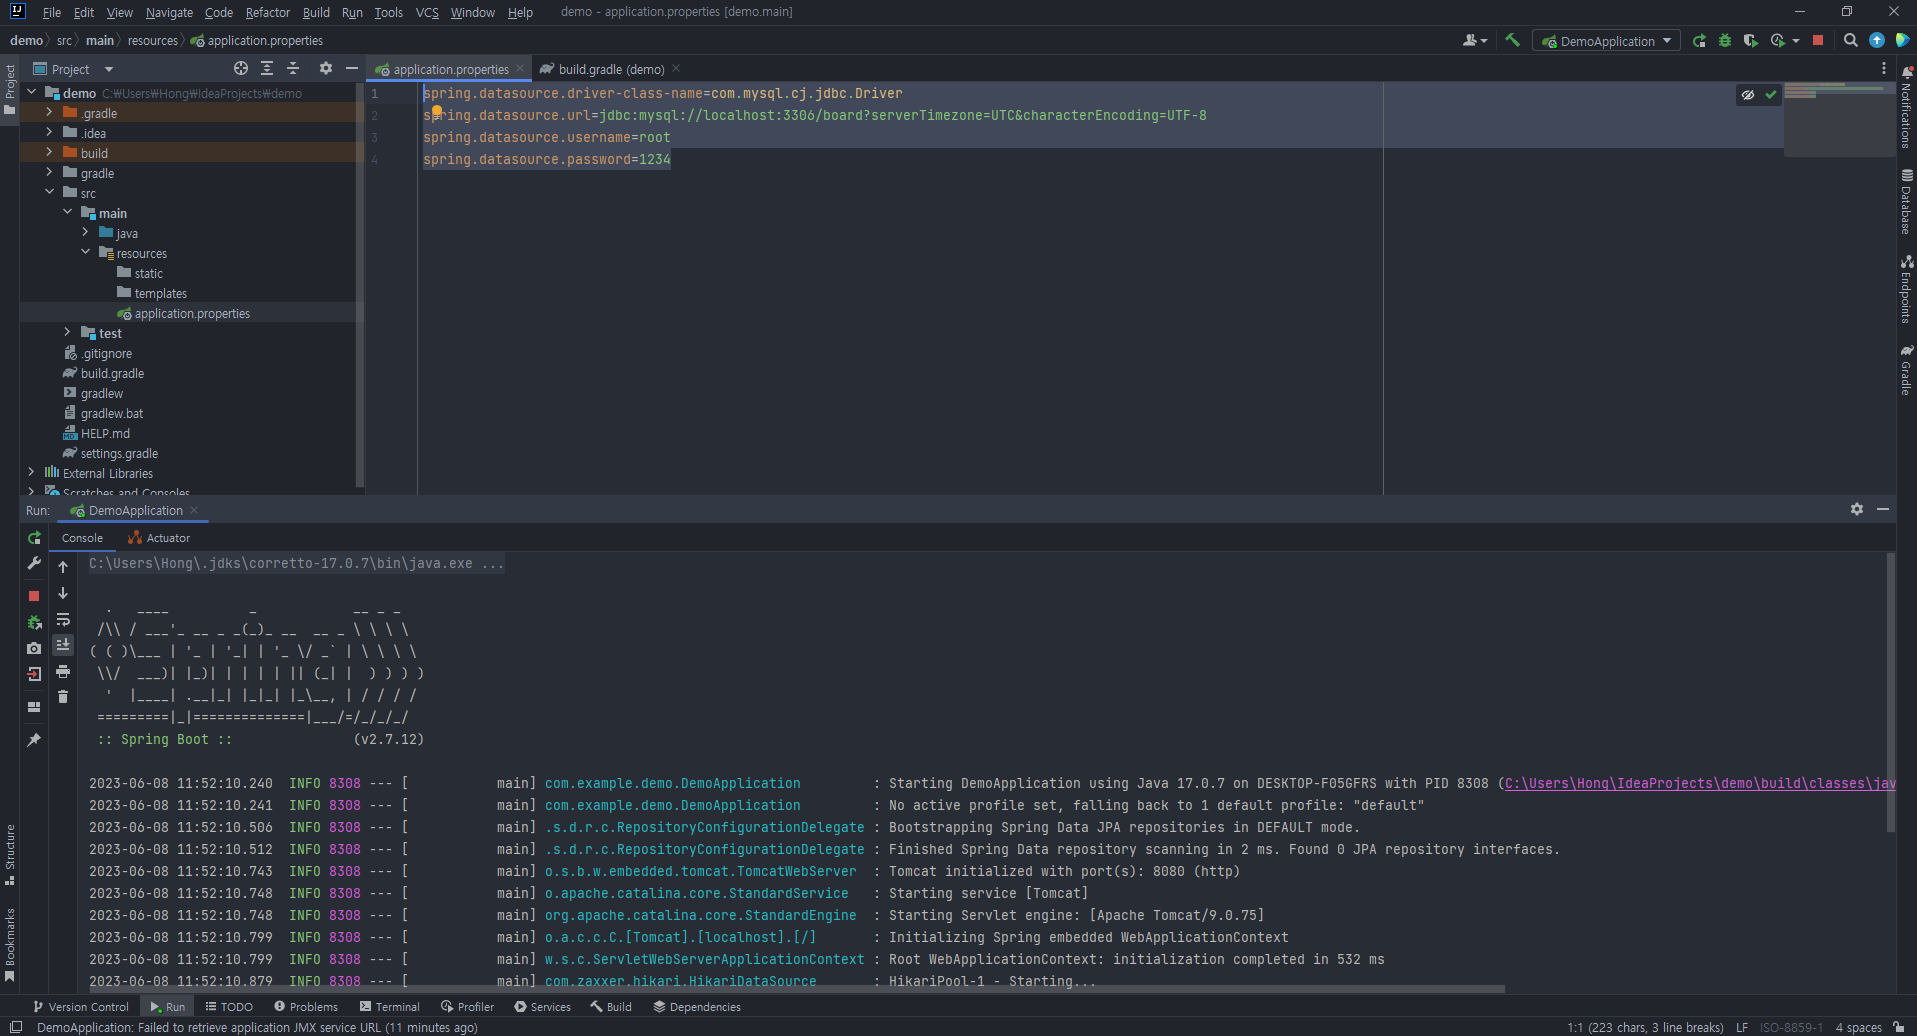Open run configuration wrench in Run panel
This screenshot has width=1917, height=1036.
[x=34, y=564]
